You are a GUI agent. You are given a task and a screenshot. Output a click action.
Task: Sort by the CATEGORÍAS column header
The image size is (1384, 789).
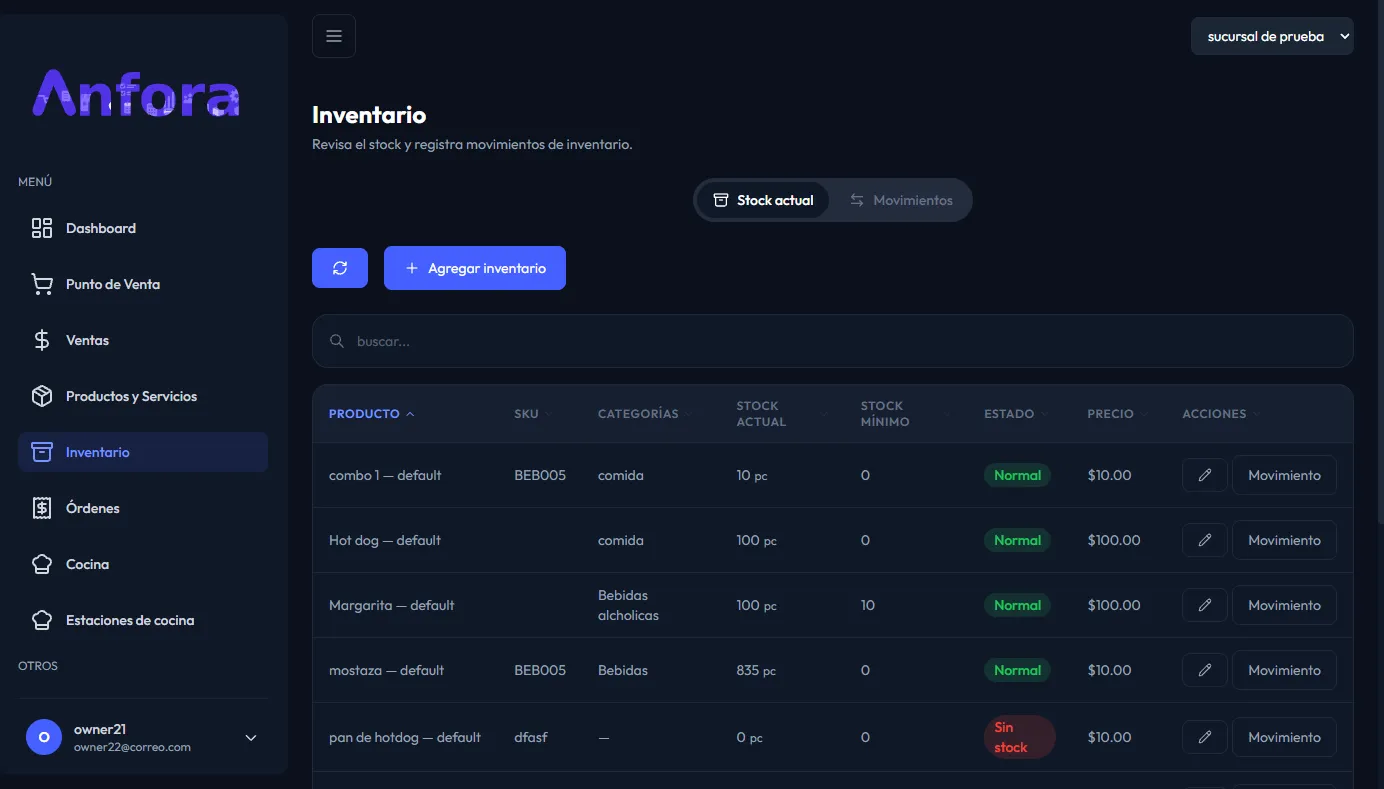point(645,414)
